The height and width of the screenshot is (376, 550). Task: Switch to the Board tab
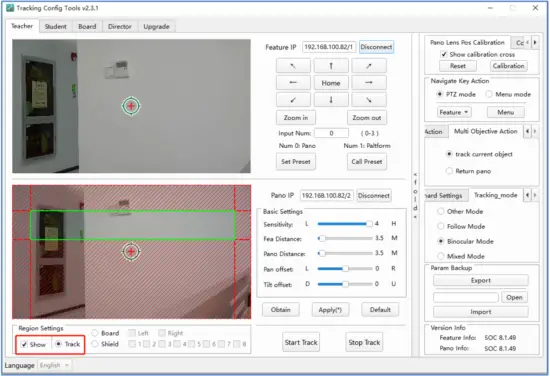(87, 26)
